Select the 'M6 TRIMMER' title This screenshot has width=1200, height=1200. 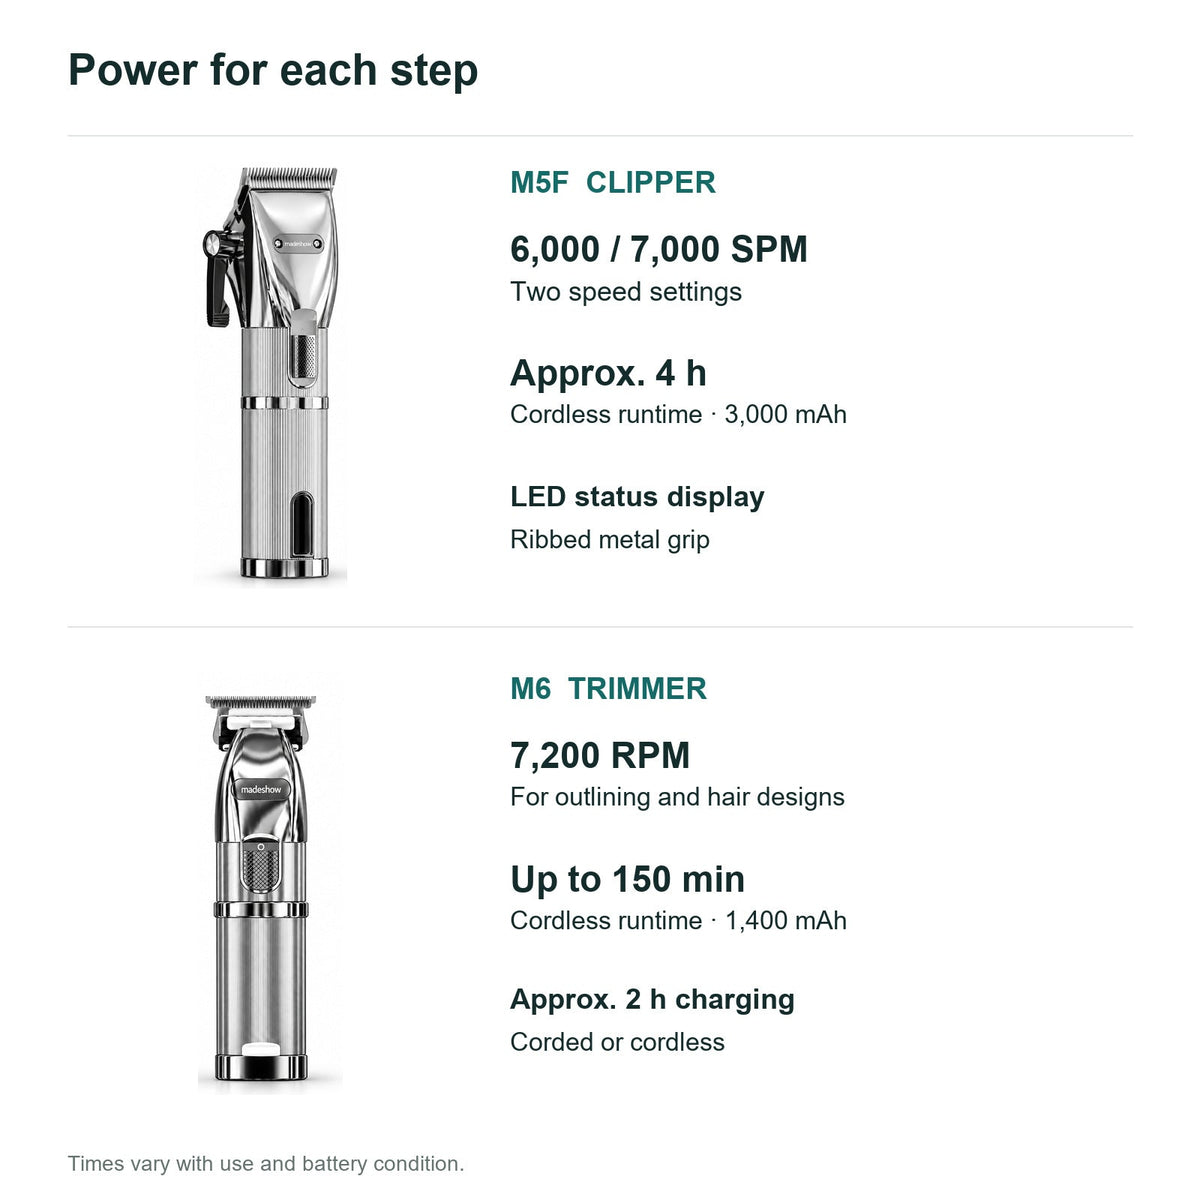(608, 688)
